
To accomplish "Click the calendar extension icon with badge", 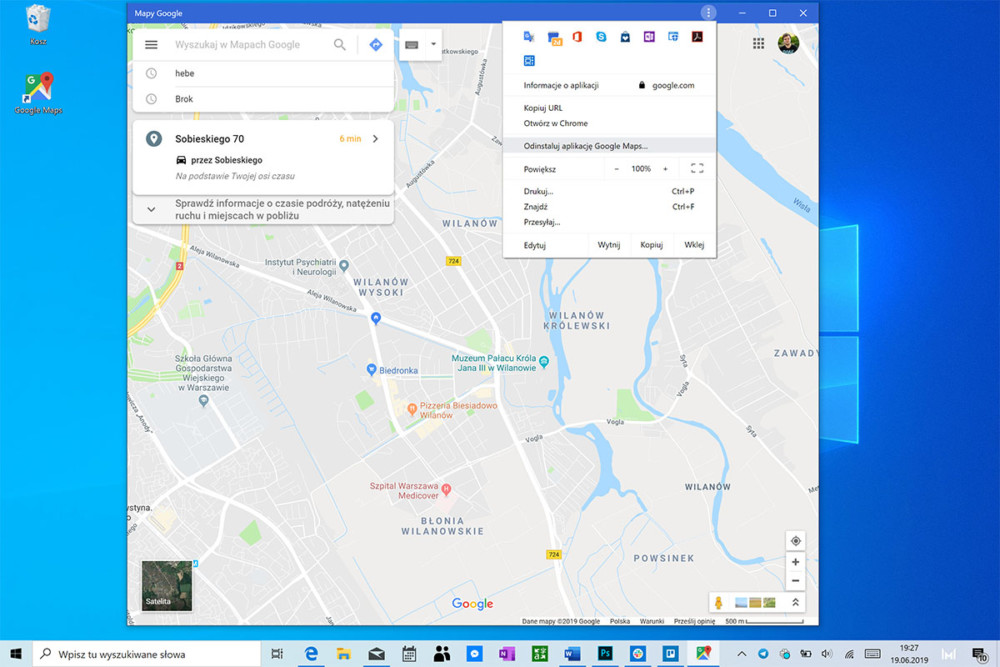I will 554,38.
